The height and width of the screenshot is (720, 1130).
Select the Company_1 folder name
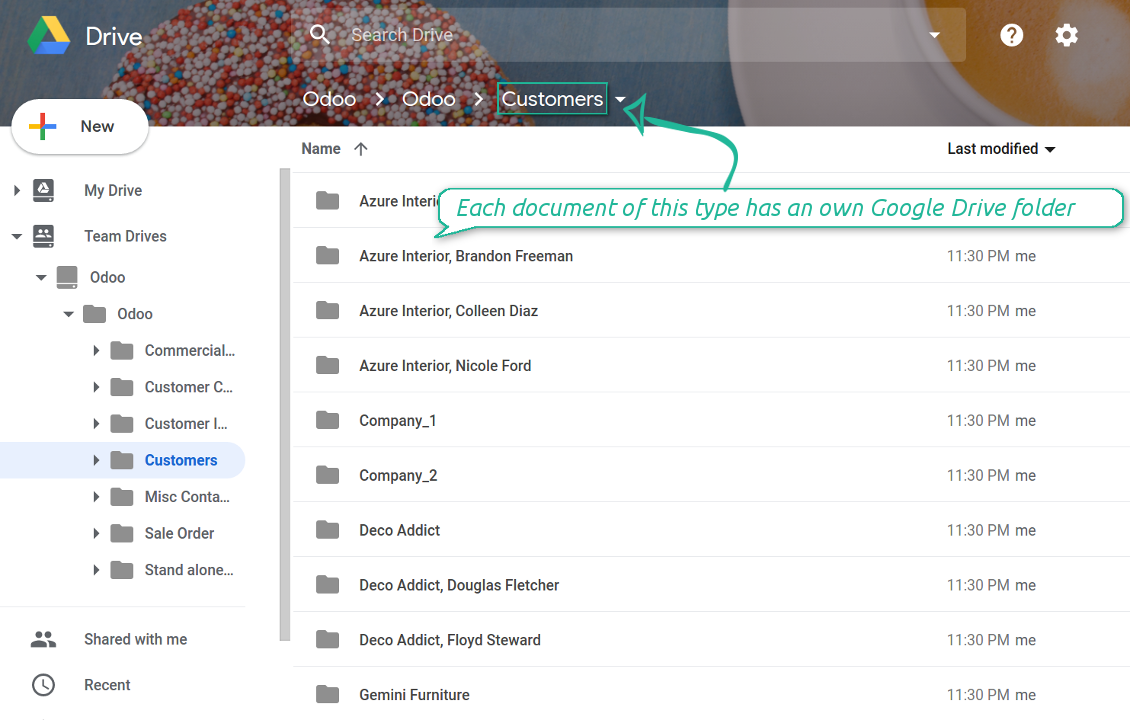pyautogui.click(x=398, y=420)
